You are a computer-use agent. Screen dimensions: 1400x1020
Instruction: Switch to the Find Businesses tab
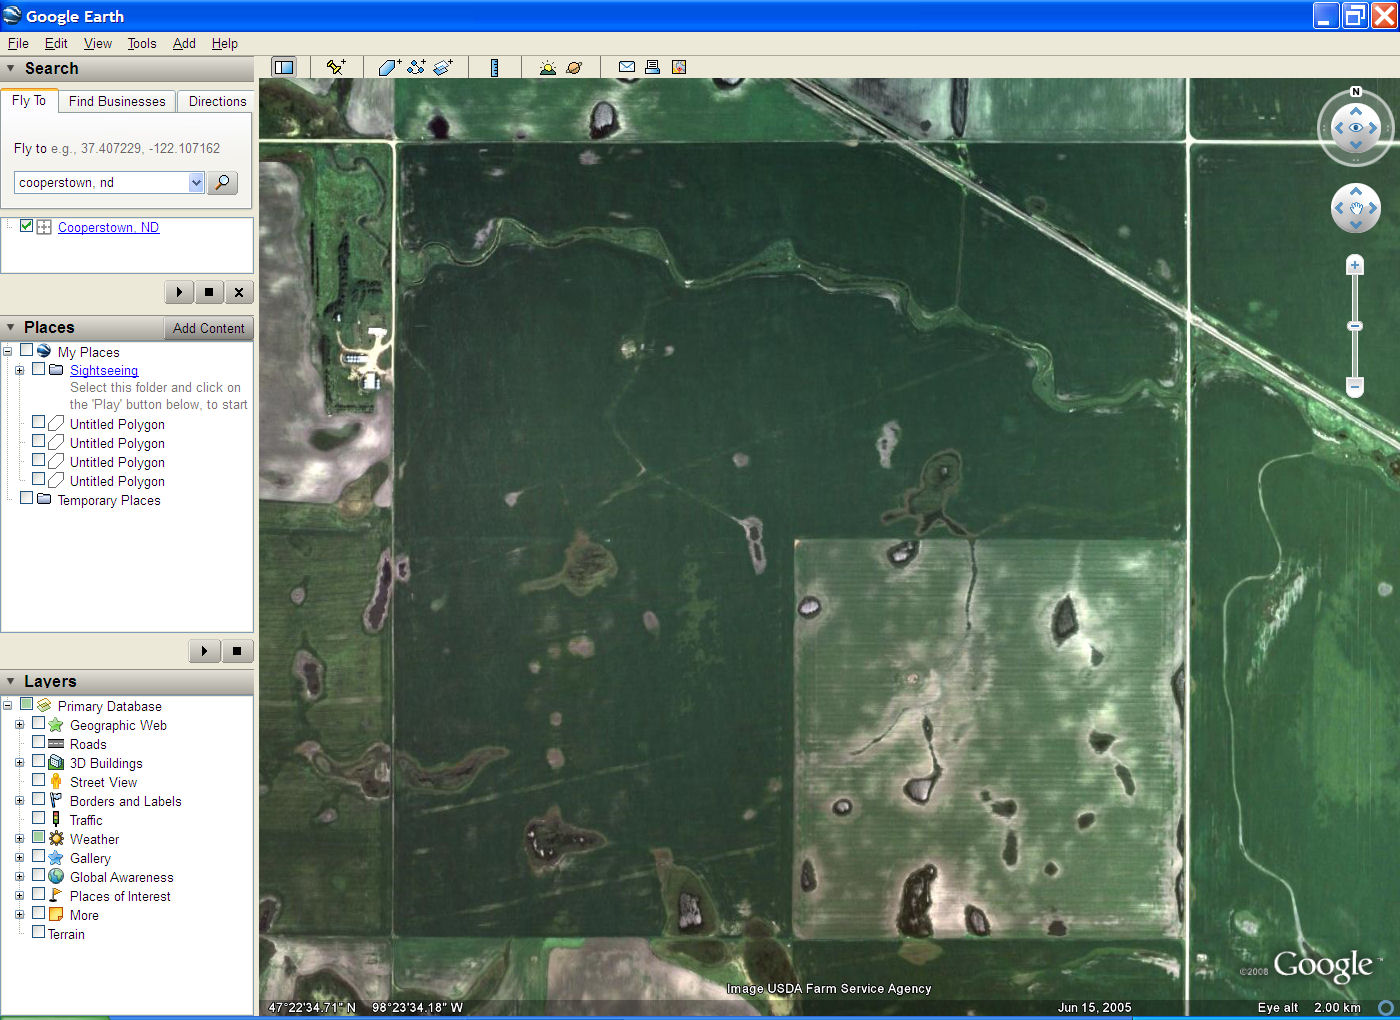coord(117,101)
